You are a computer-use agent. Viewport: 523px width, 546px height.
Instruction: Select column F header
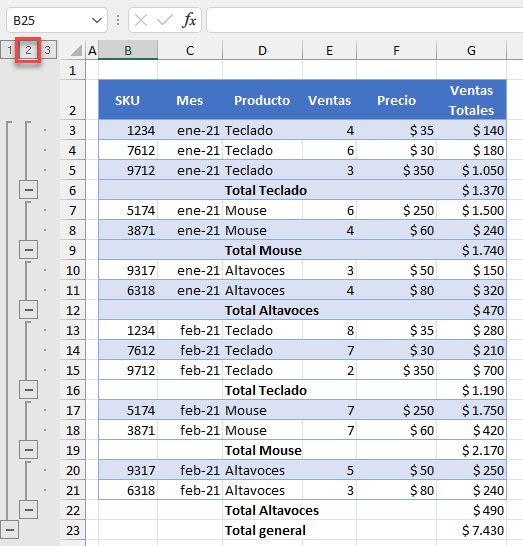(x=396, y=50)
